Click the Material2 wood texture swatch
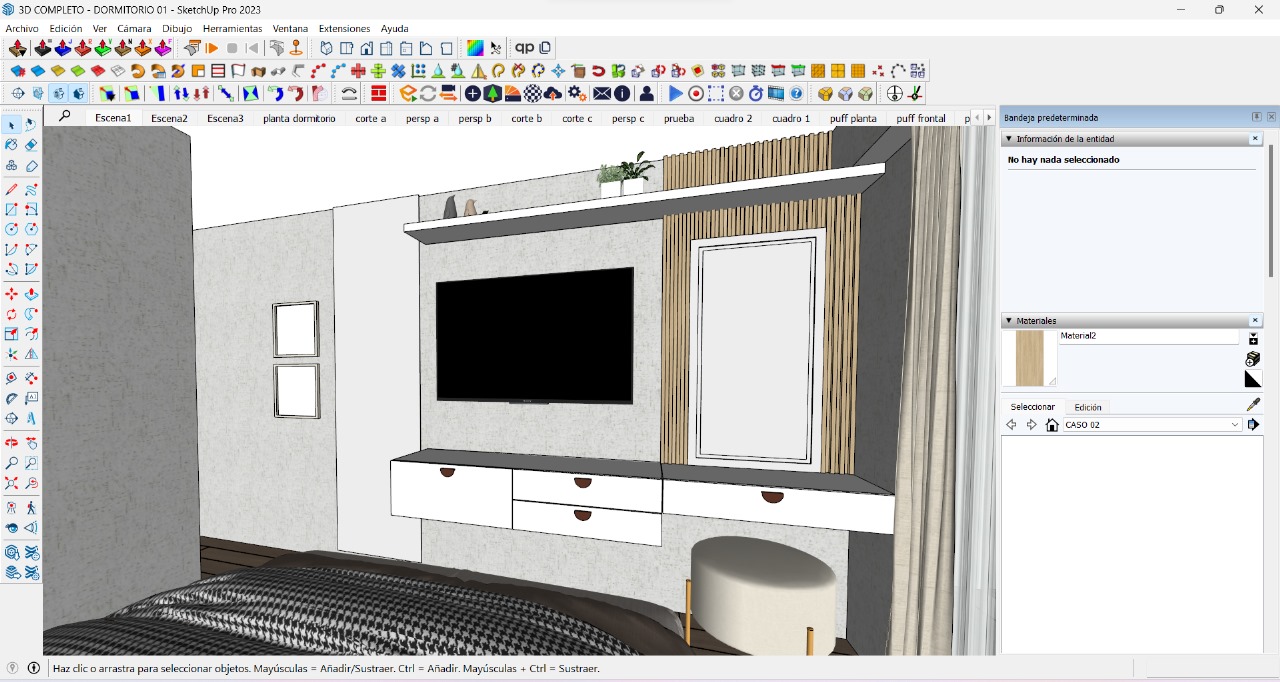This screenshot has width=1280, height=682. 1029,358
